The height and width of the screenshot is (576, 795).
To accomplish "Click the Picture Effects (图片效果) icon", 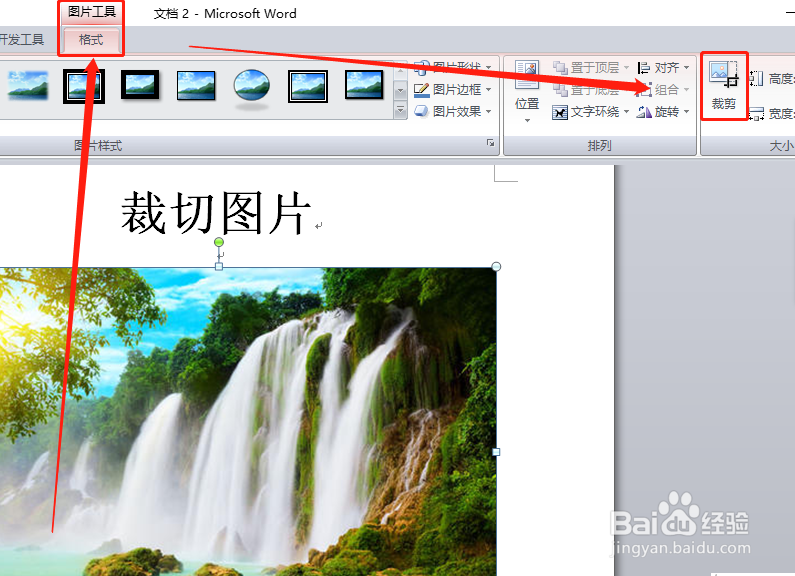I will tap(421, 111).
